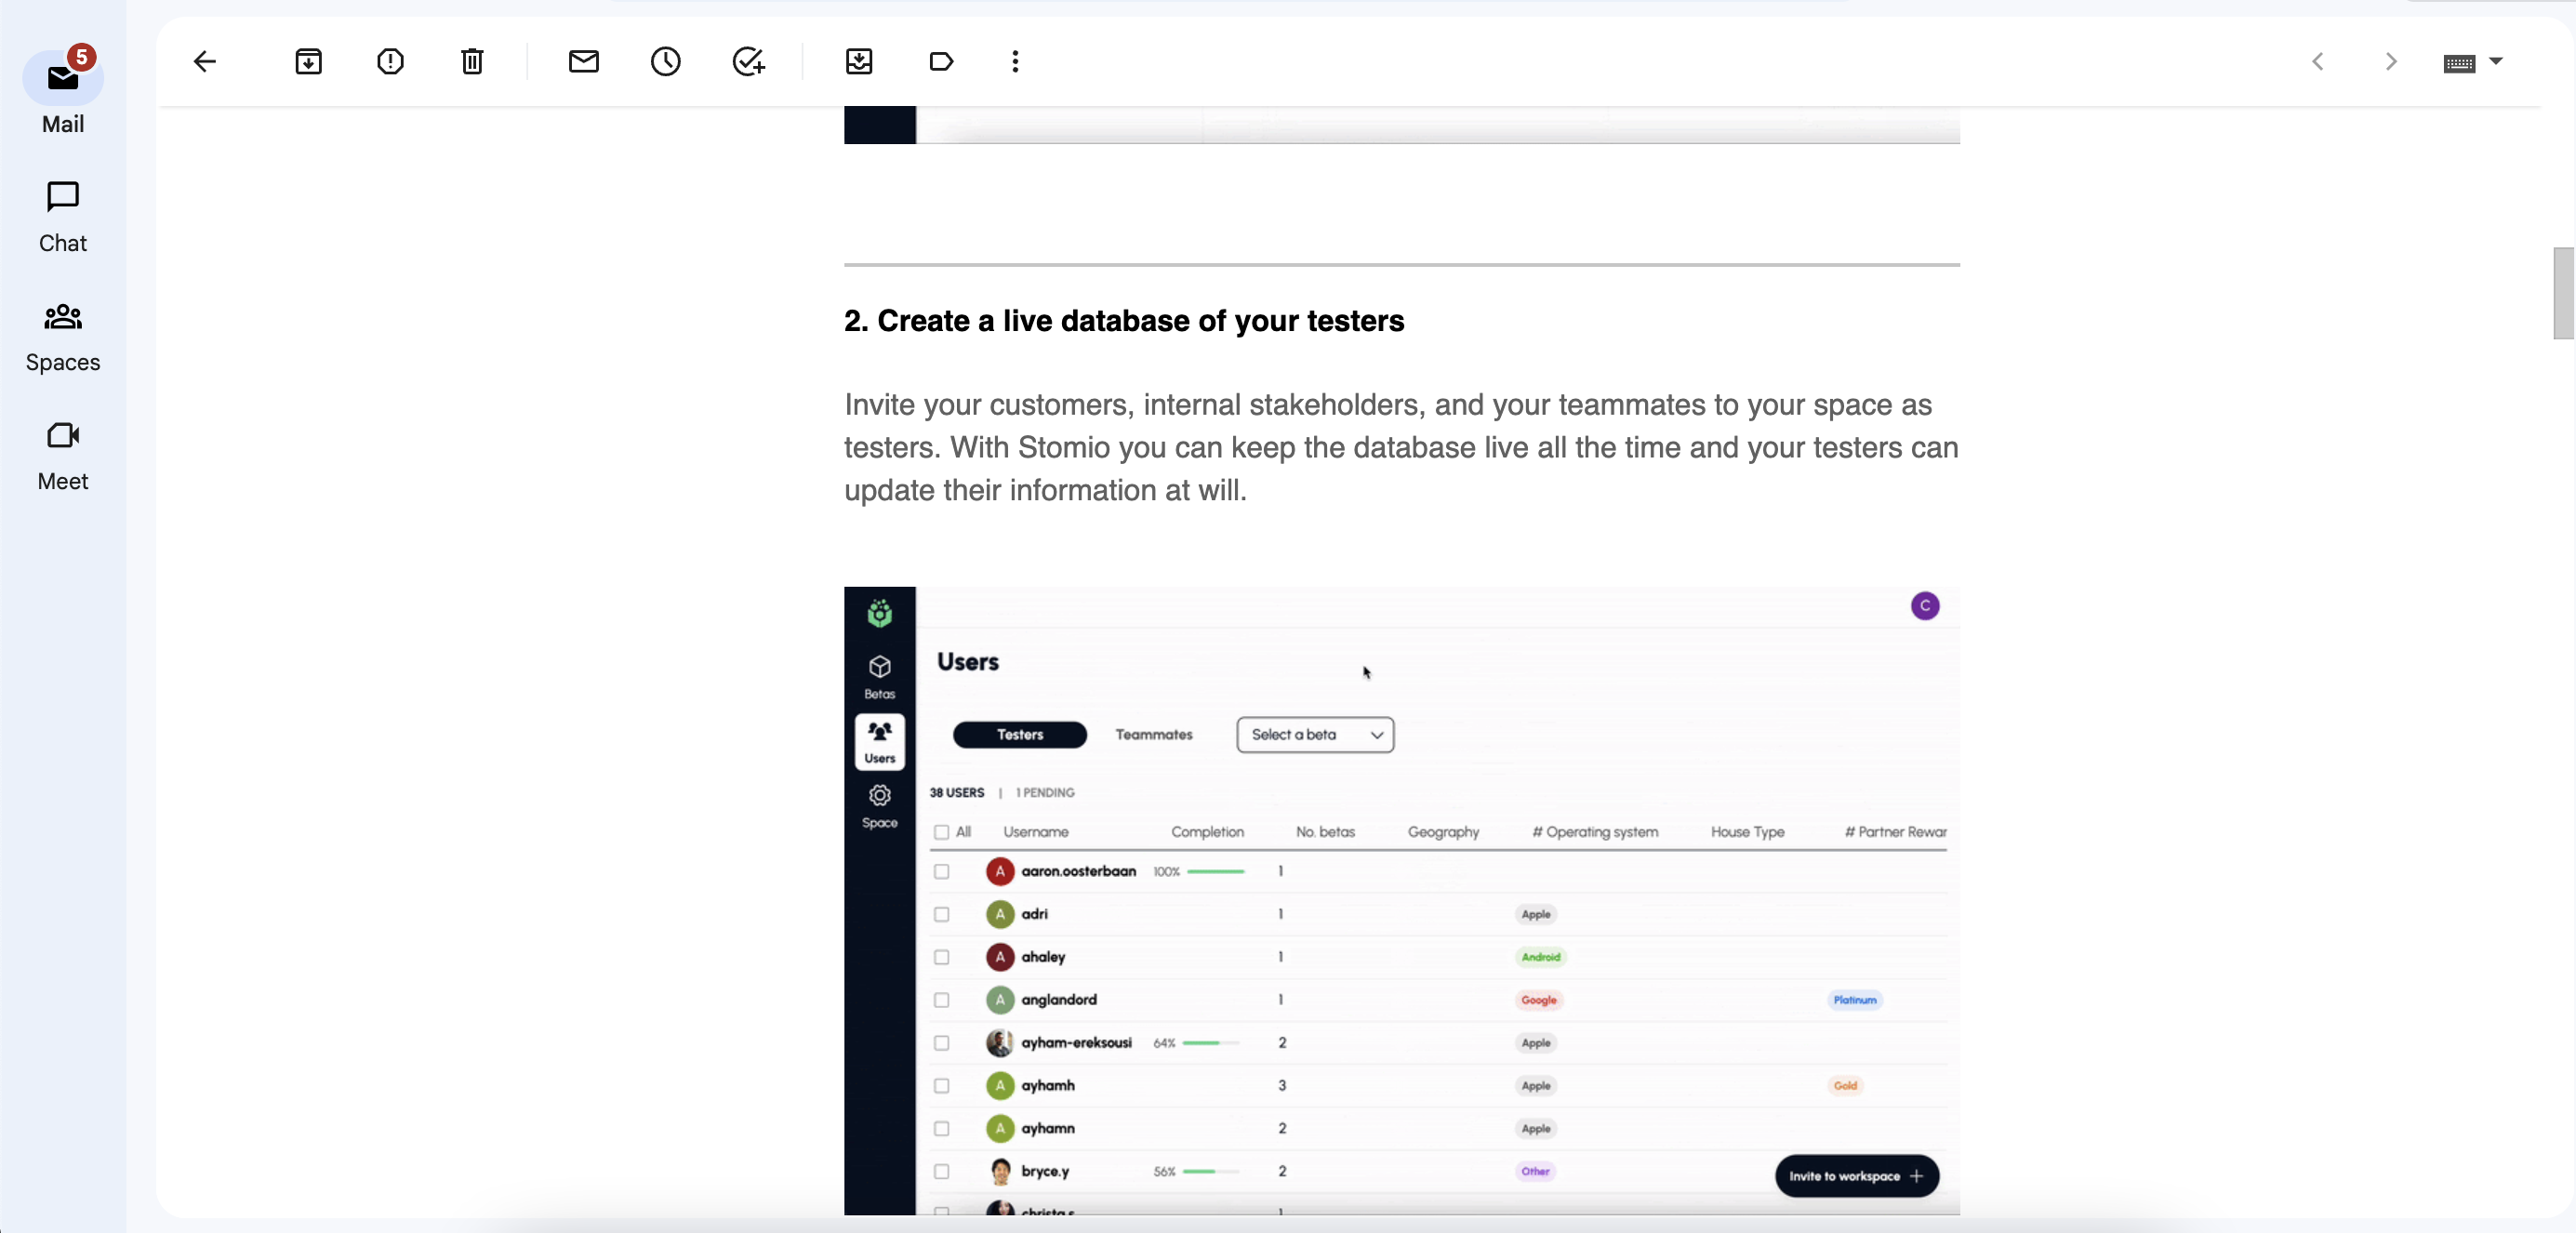Open the Move to icon
The image size is (2576, 1233).
click(859, 62)
